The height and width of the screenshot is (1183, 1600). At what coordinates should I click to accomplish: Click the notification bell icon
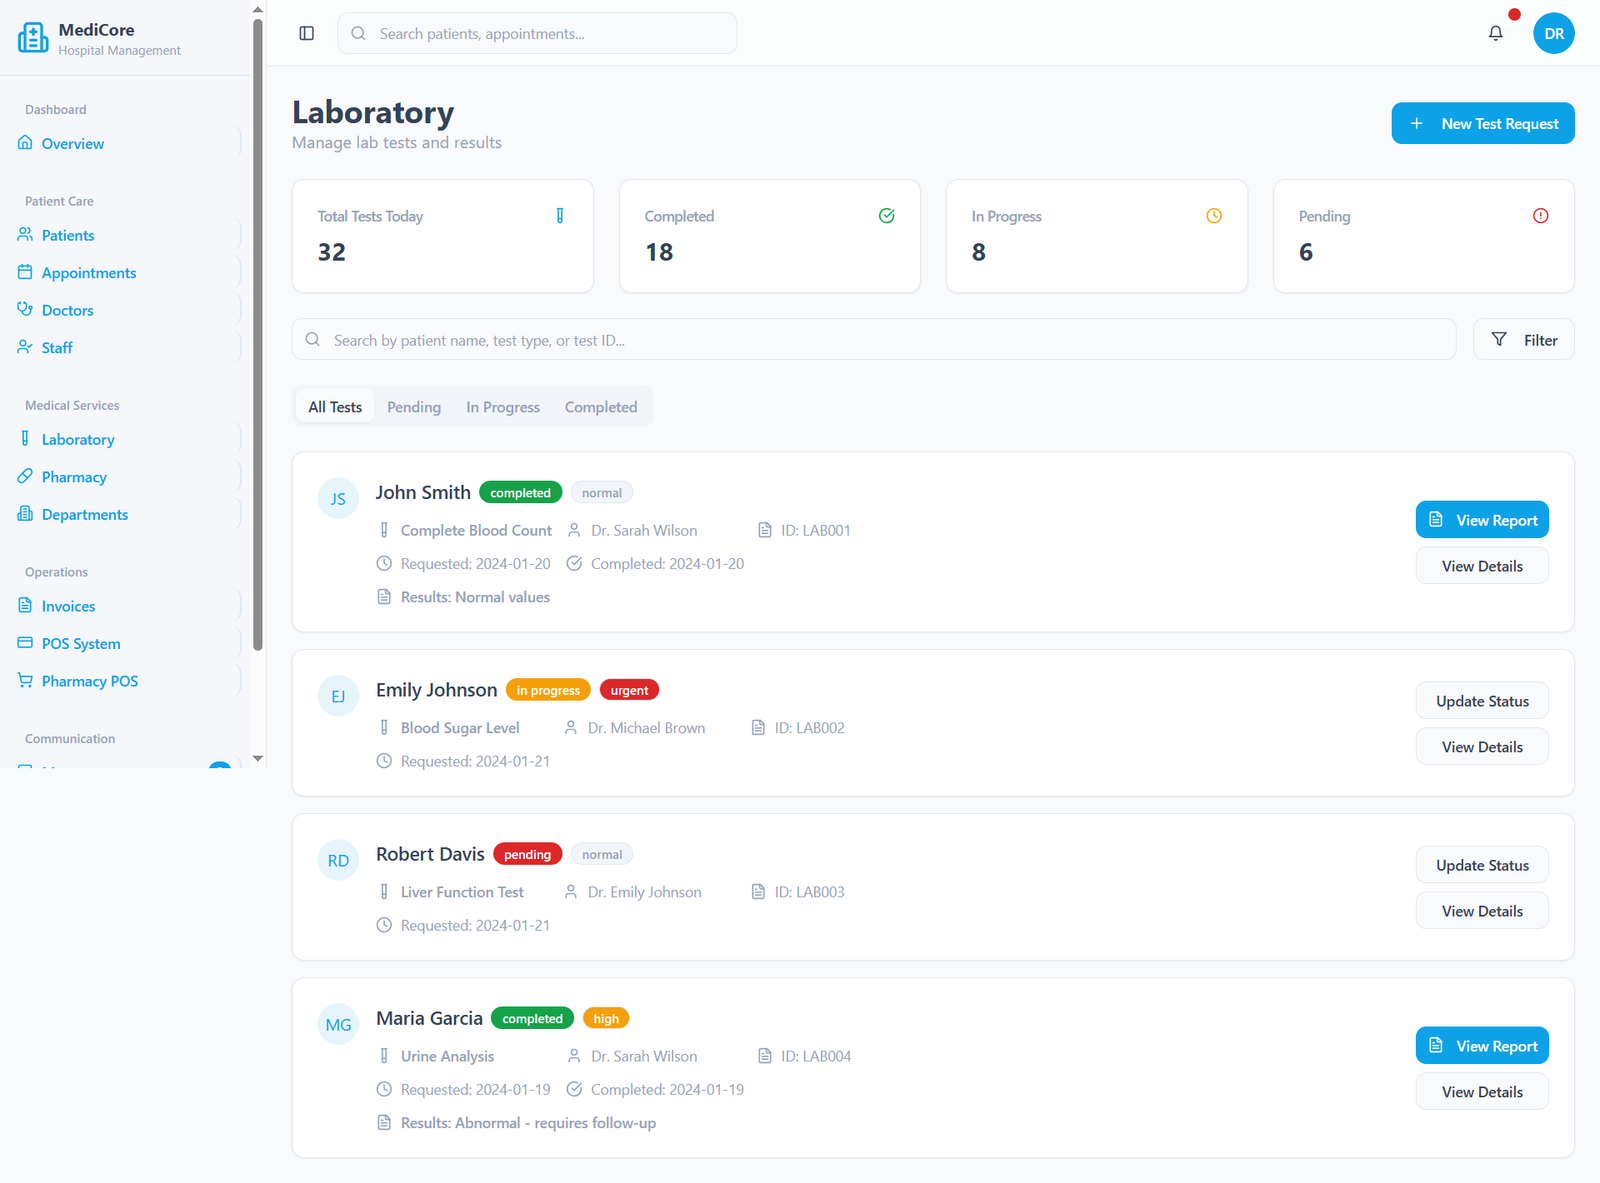pyautogui.click(x=1495, y=33)
